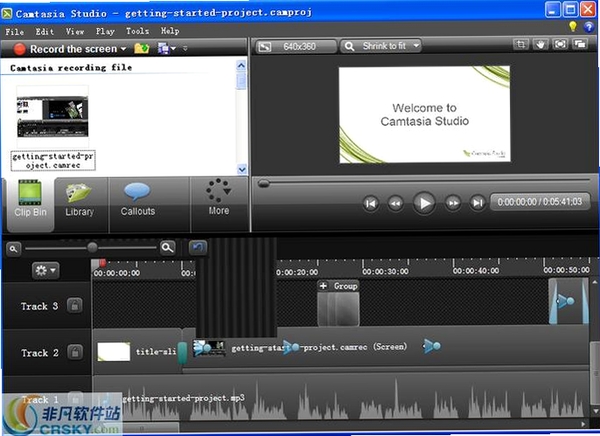Click the 00:00:40;00 ruler mark

[x=476, y=271]
